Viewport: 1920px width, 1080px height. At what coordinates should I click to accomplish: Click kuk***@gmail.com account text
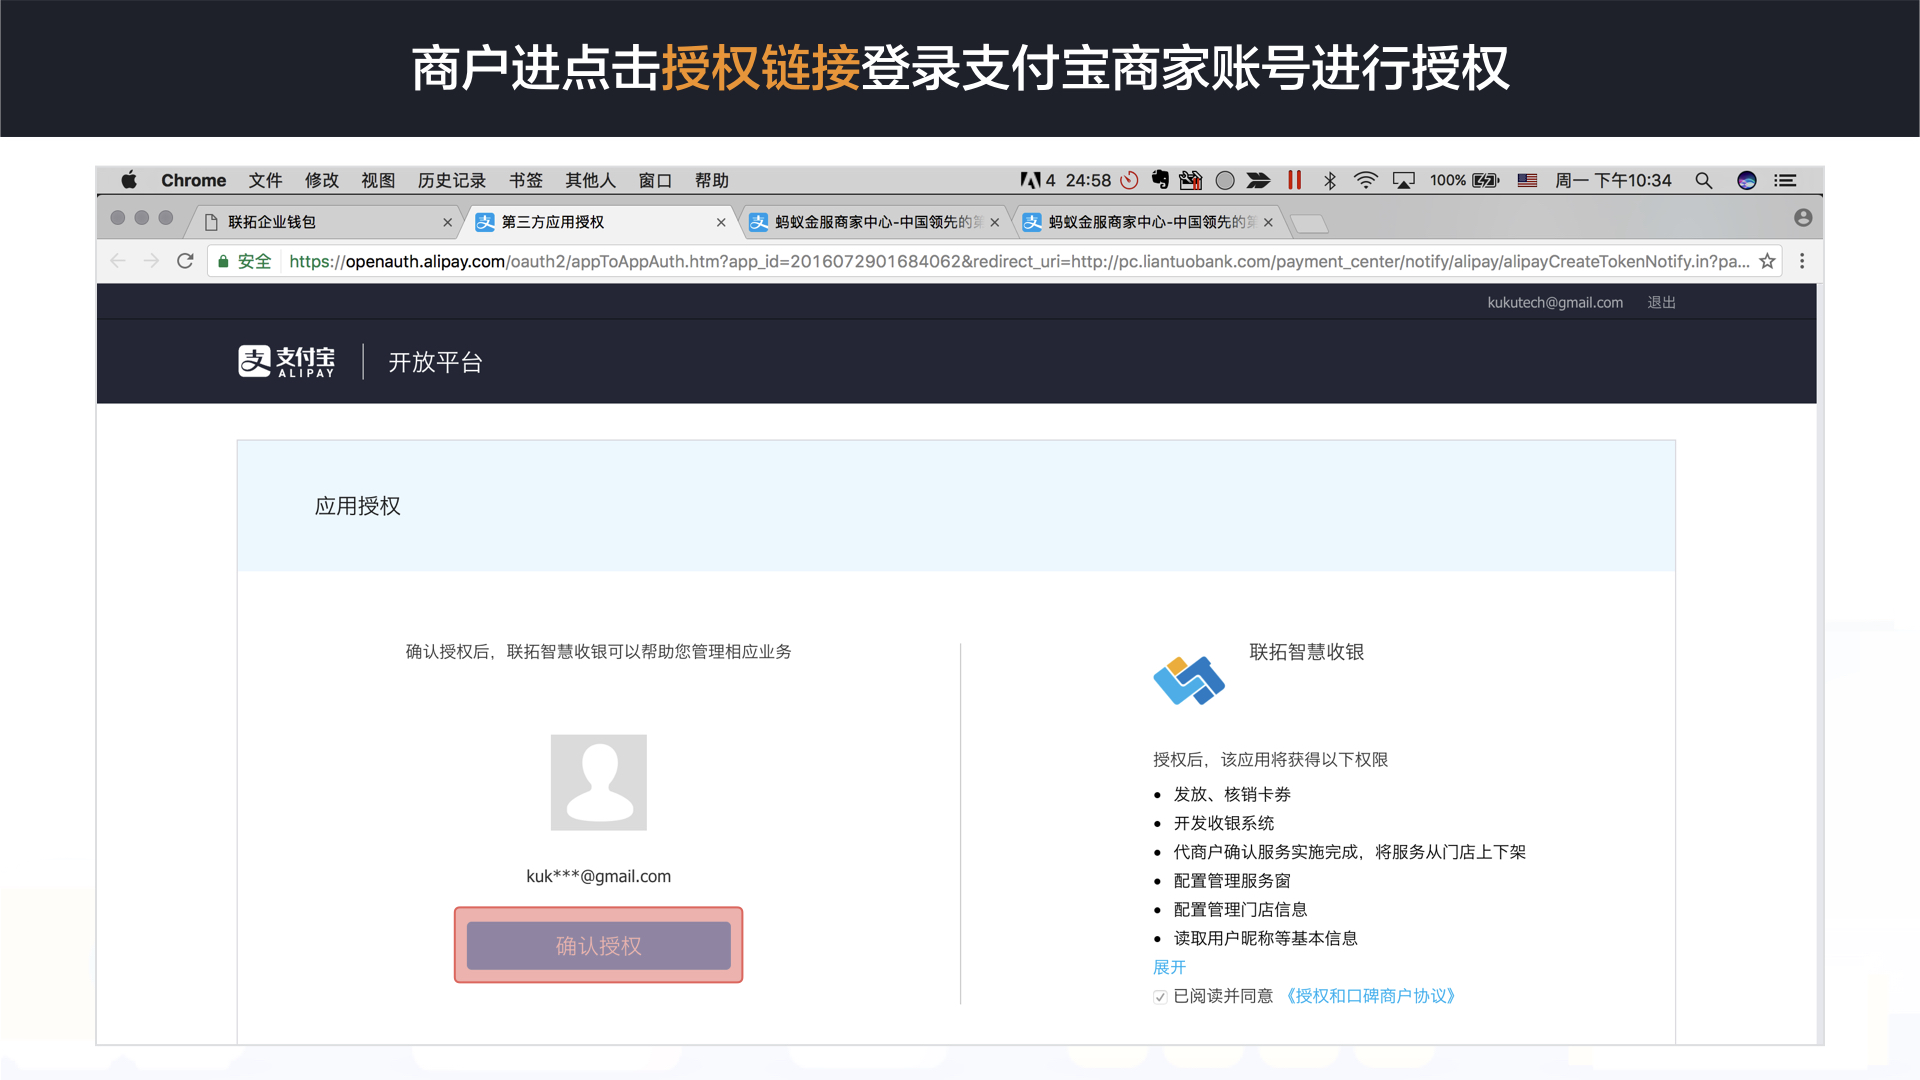pos(598,876)
